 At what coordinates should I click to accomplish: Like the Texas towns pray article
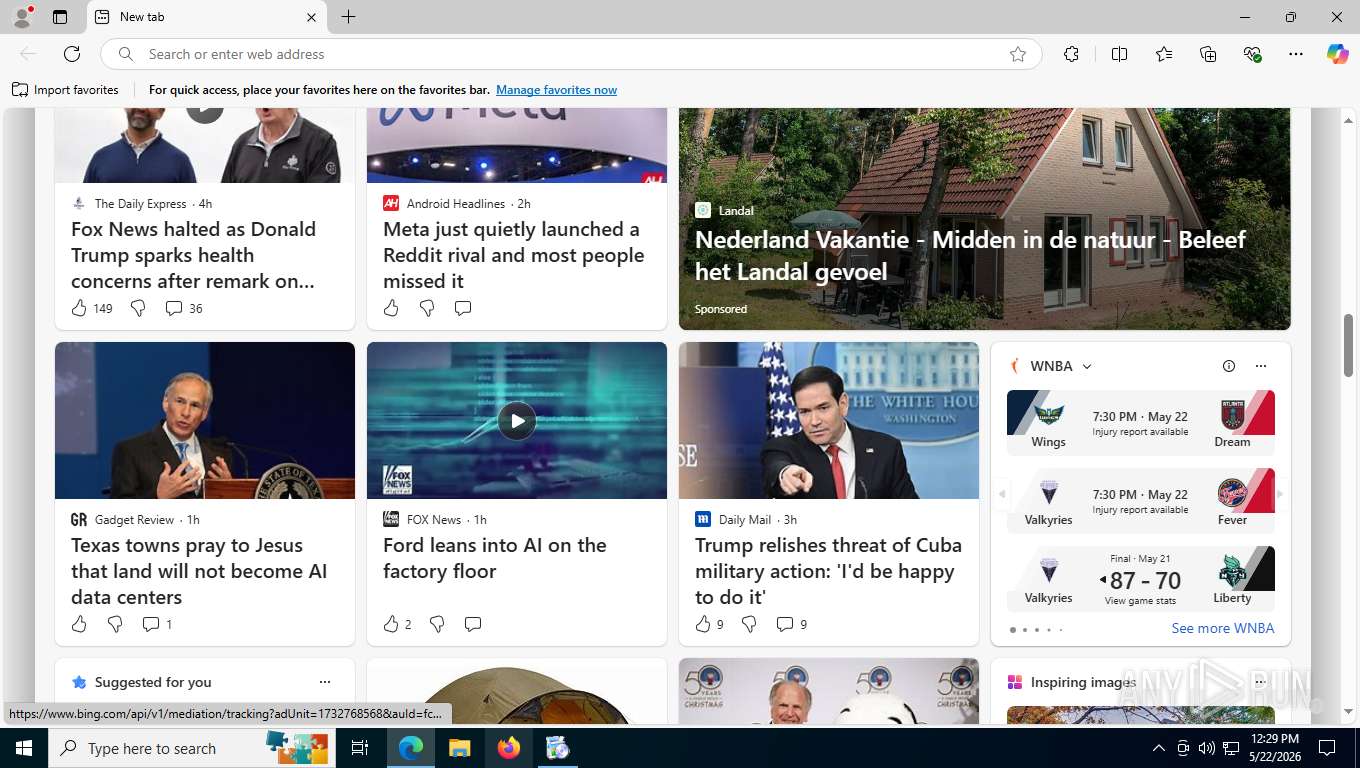pos(79,624)
